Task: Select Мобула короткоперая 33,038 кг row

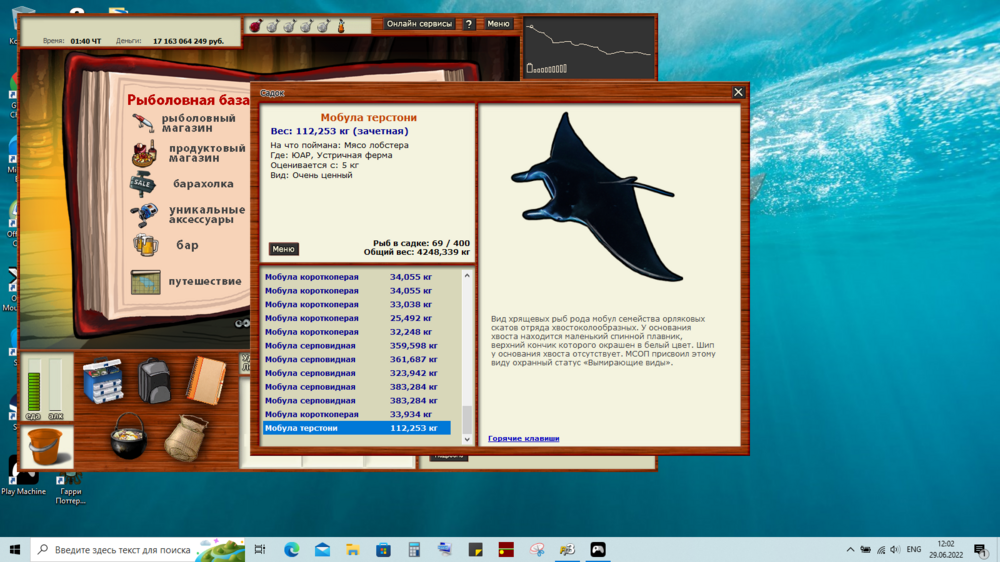Action: coord(357,304)
